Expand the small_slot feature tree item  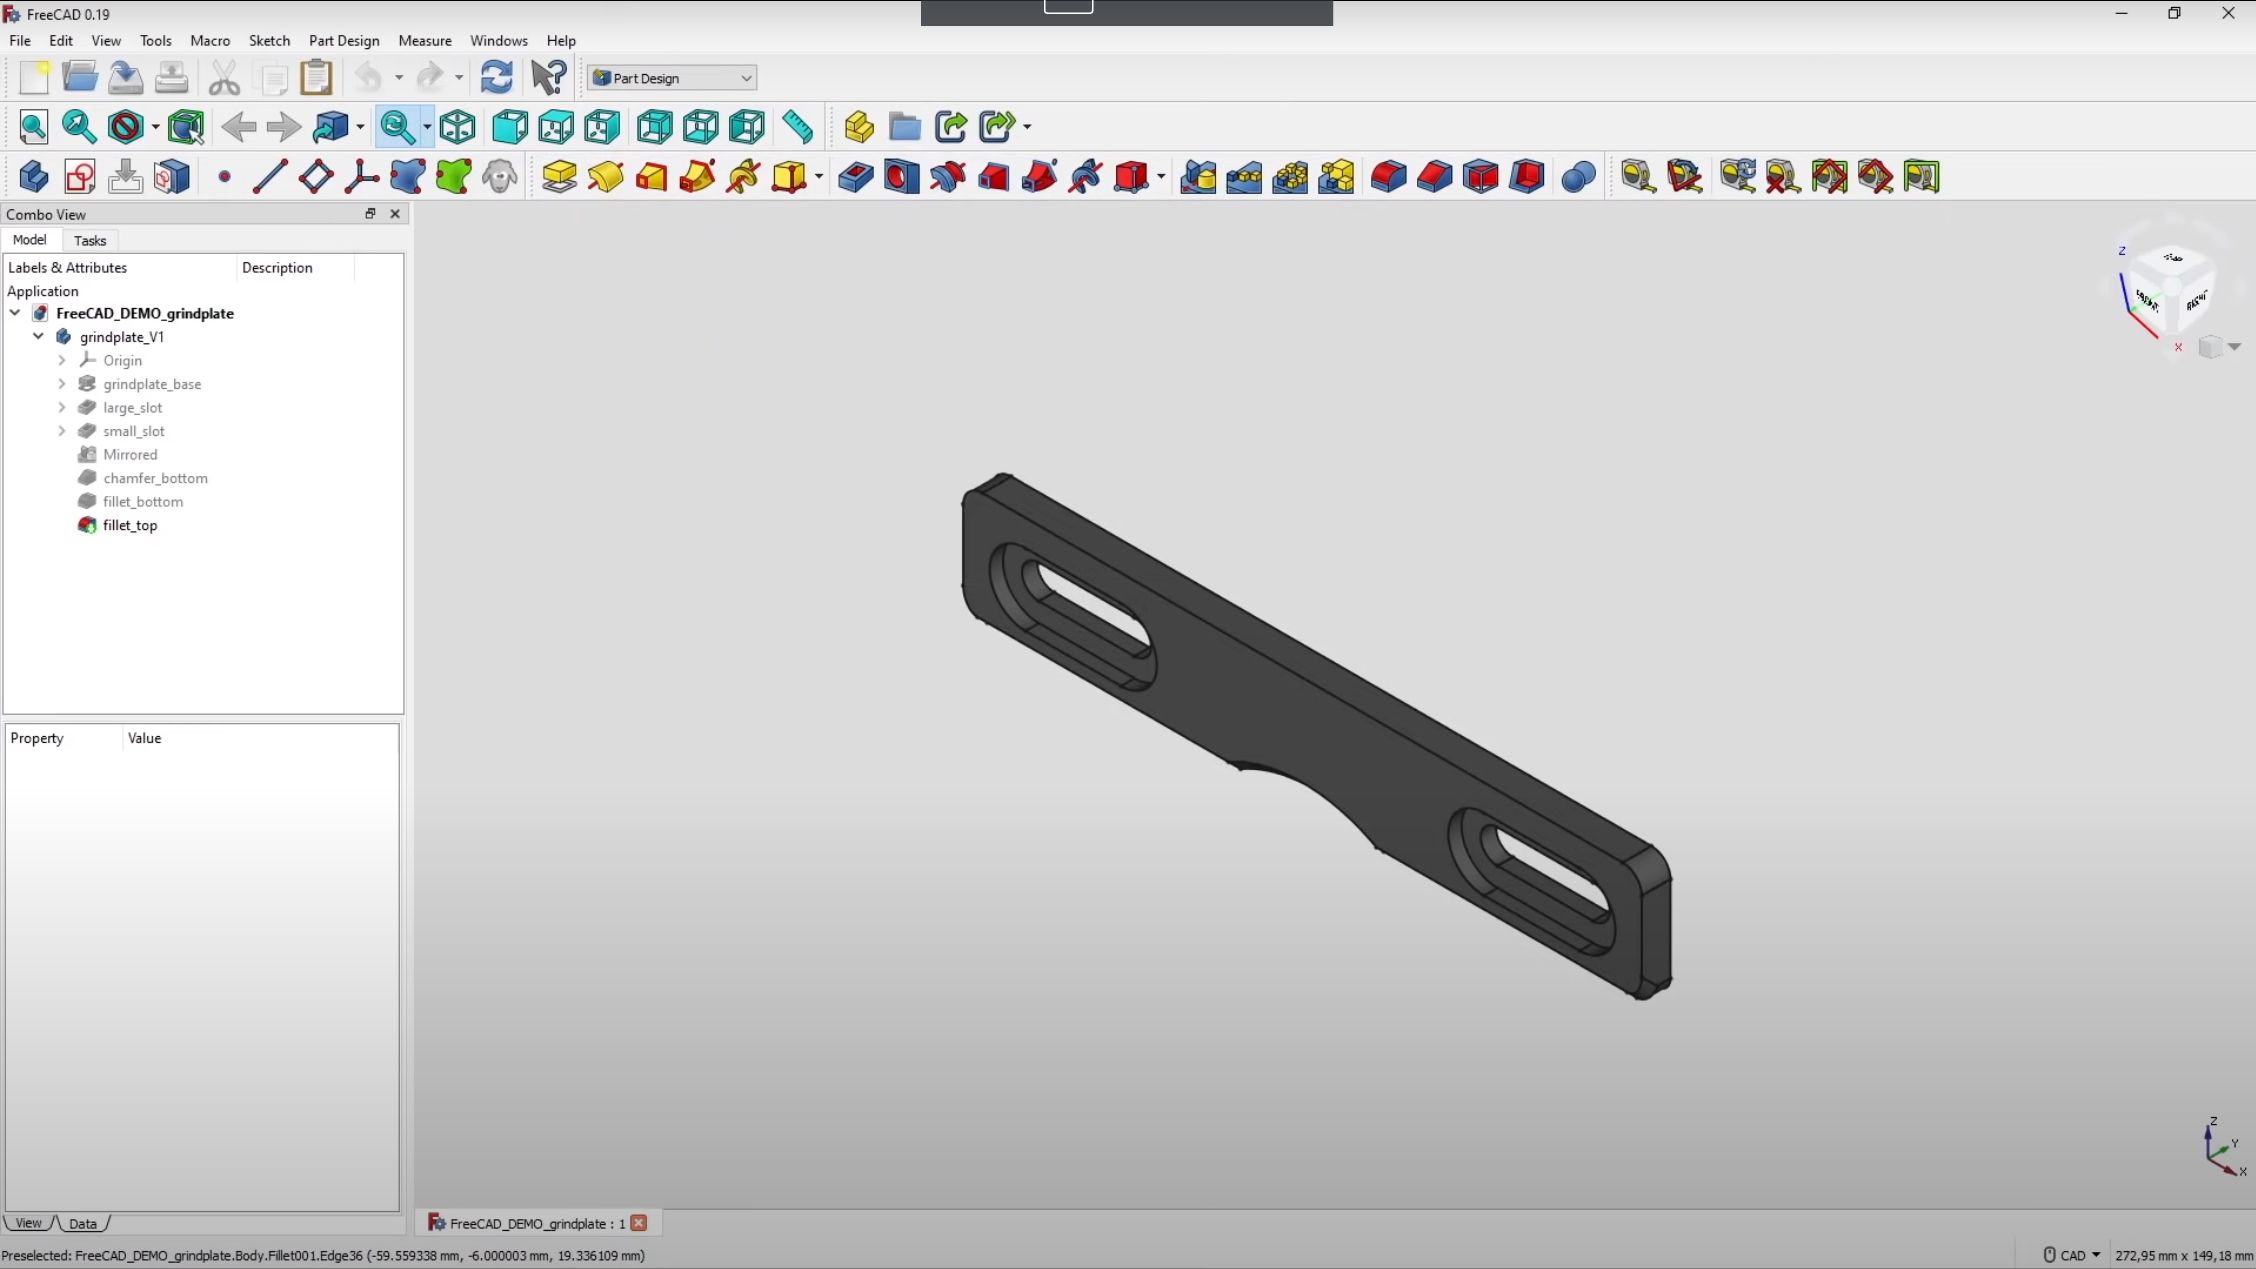(62, 431)
